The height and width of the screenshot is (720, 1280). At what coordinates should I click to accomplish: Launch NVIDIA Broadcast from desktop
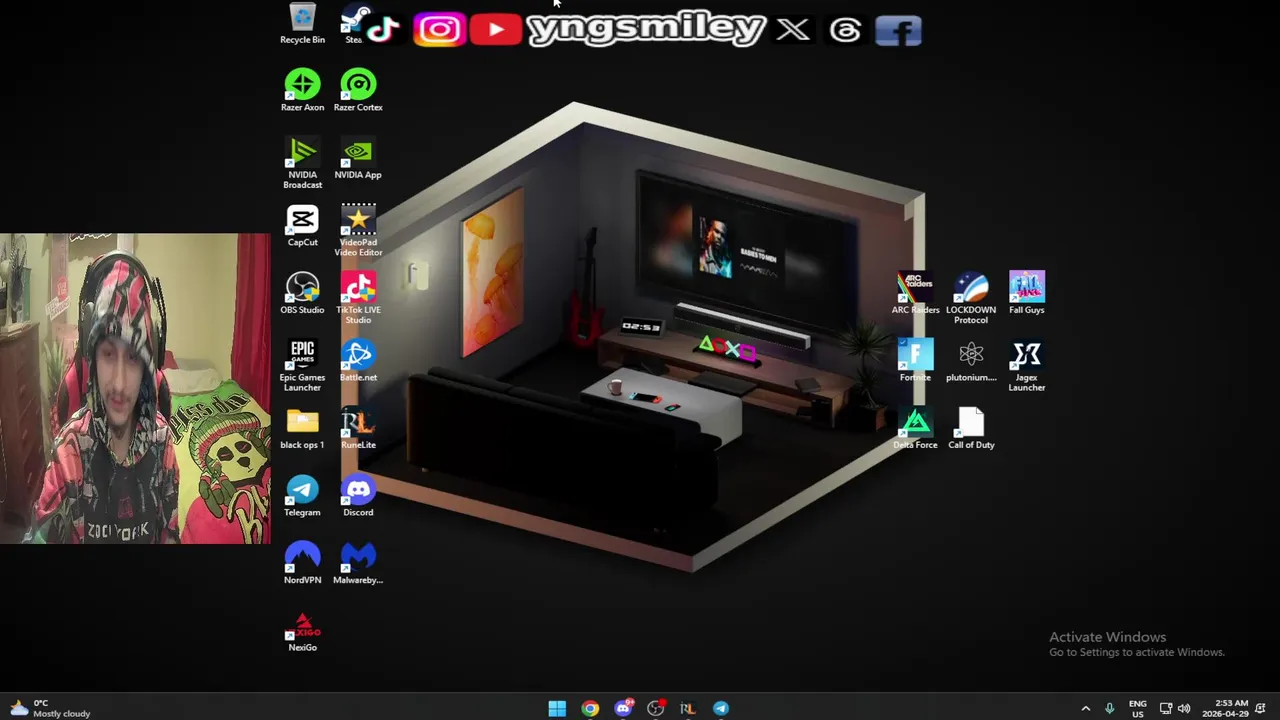coord(302,163)
